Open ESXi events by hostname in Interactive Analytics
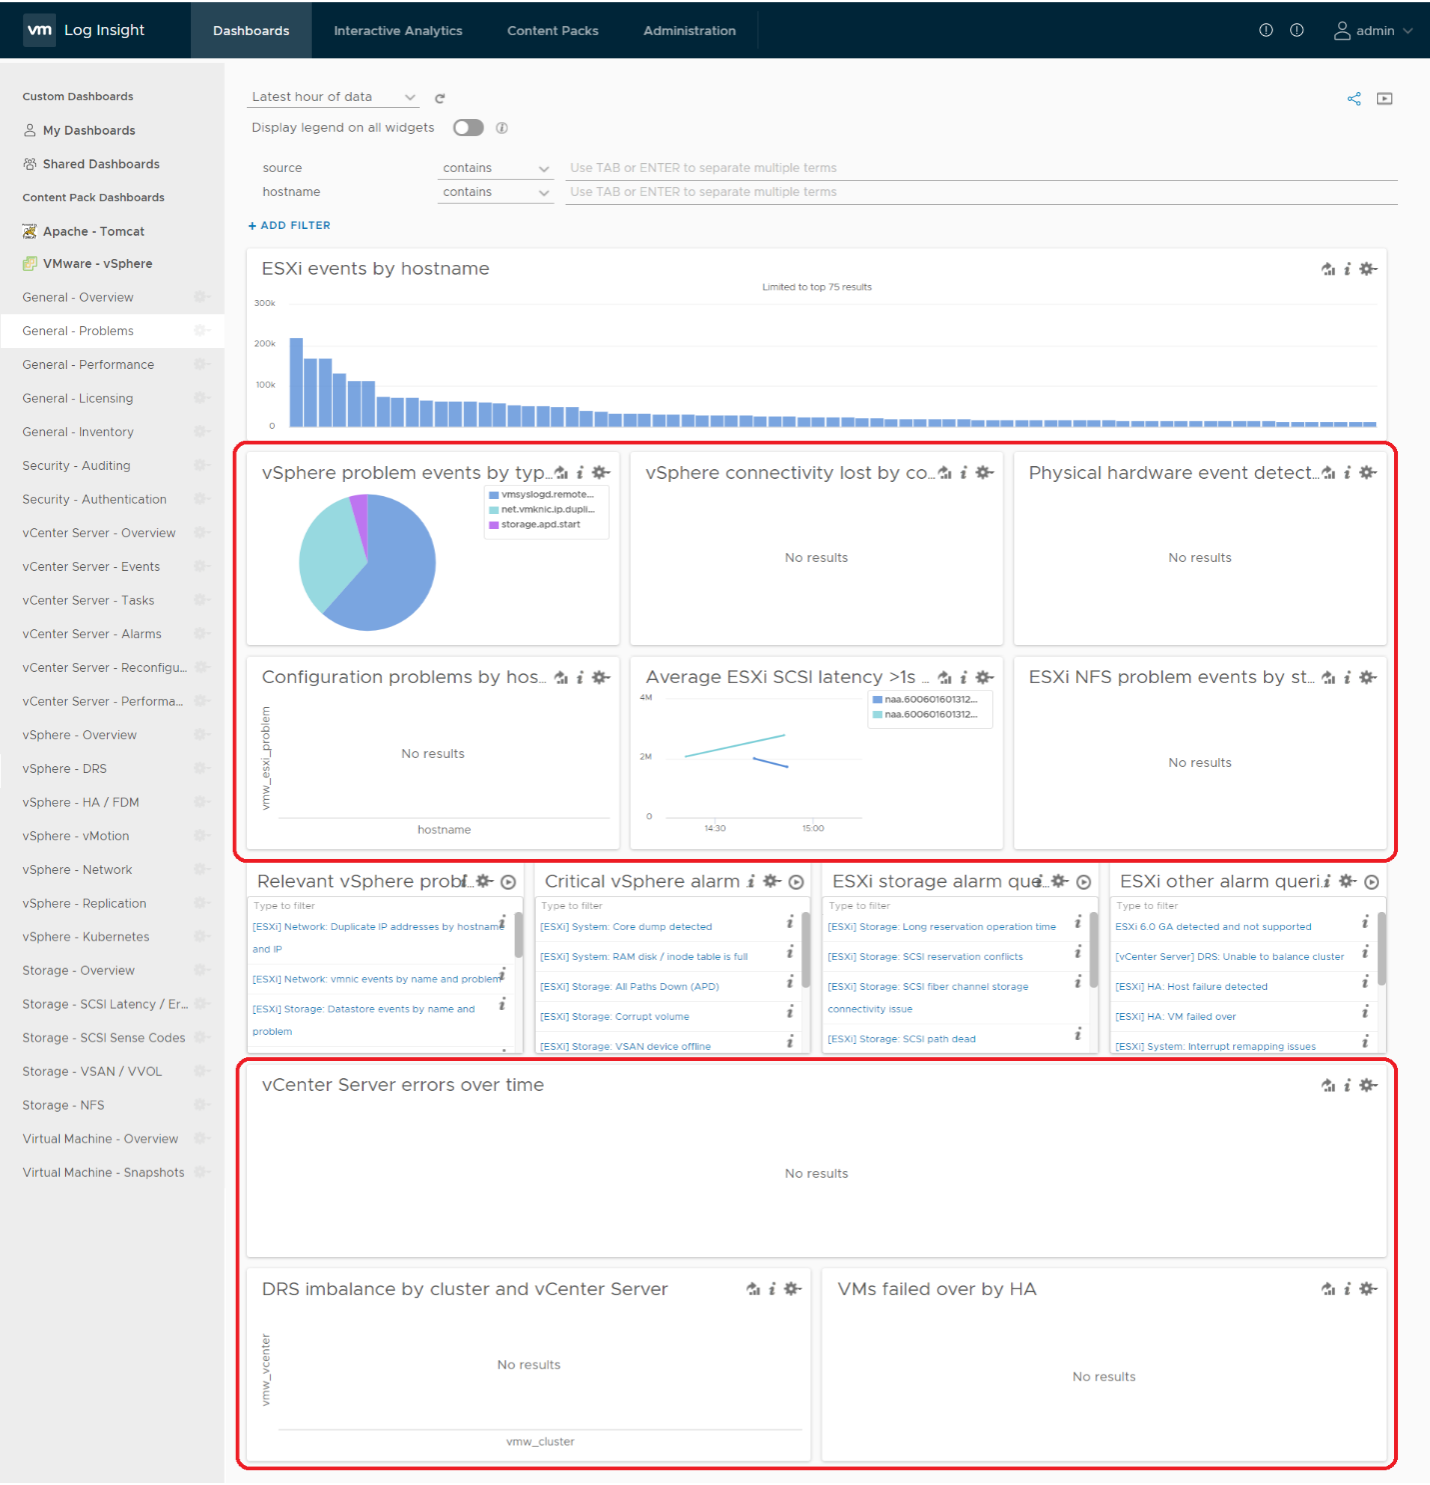This screenshot has height=1485, width=1430. tap(1328, 269)
